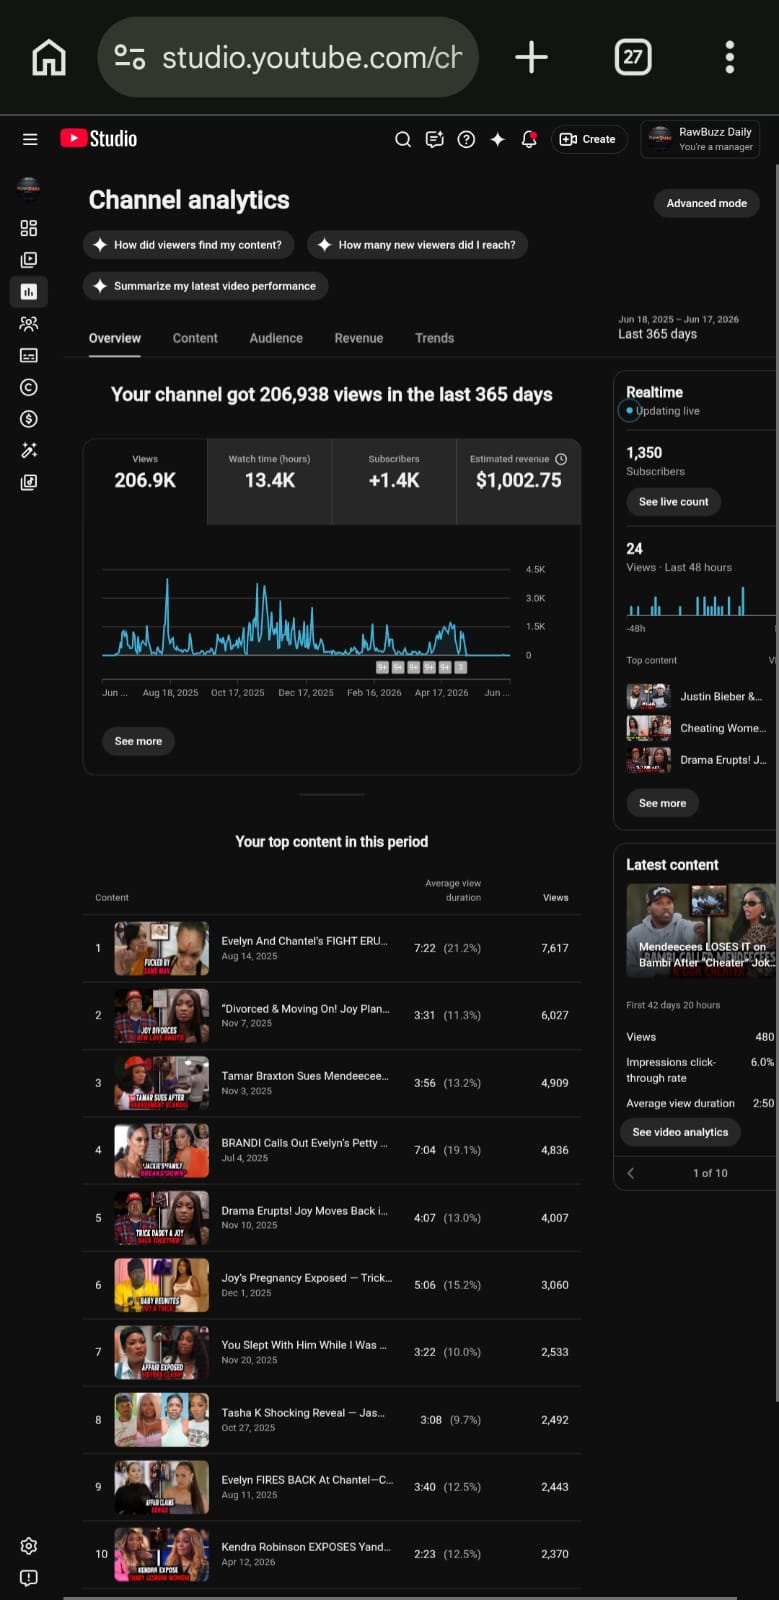Go to Dashboard from sidebar grid icon
Viewport: 779px width, 1600px height.
click(x=29, y=228)
